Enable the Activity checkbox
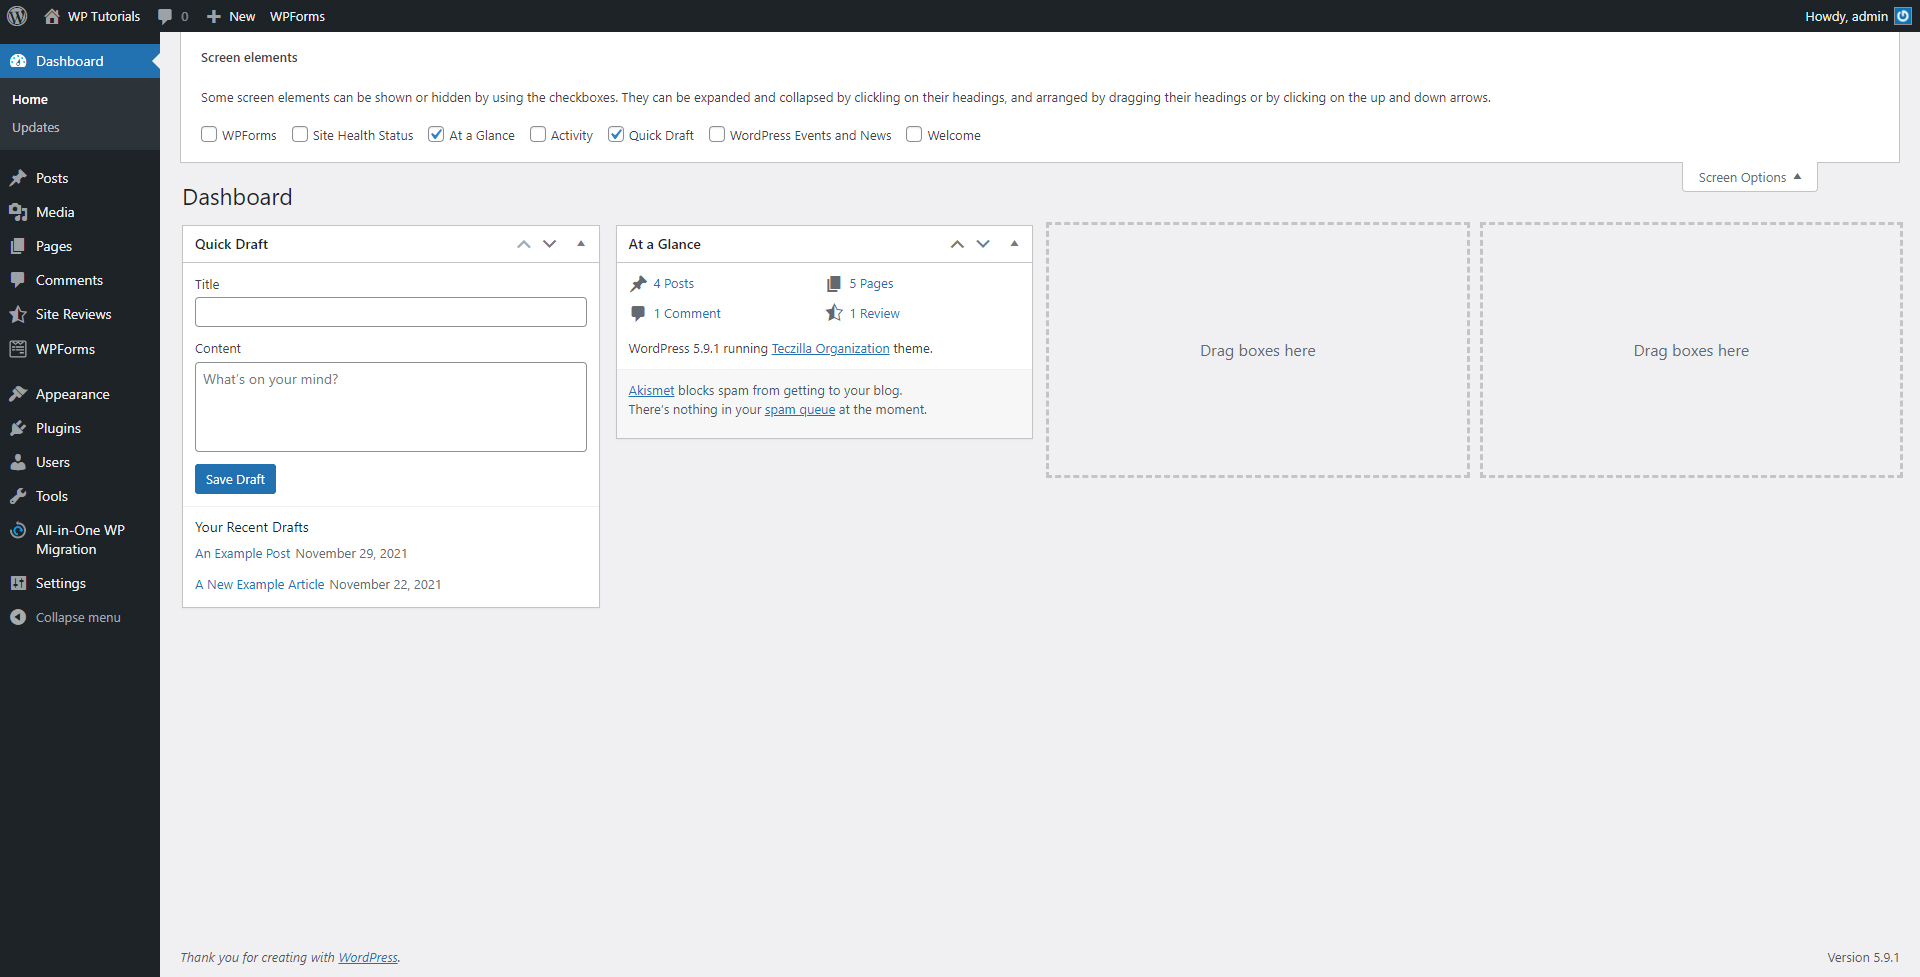The height and width of the screenshot is (977, 1920). coord(538,134)
